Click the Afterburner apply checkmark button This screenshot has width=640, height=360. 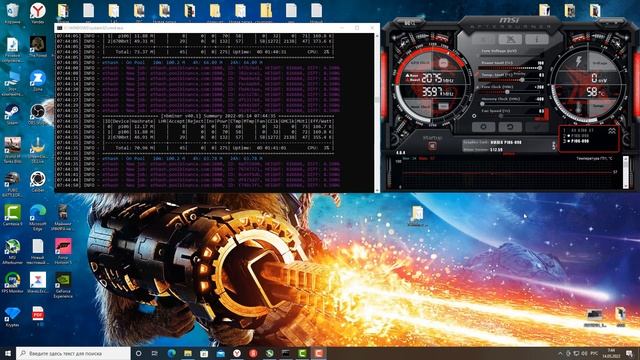coord(536,127)
